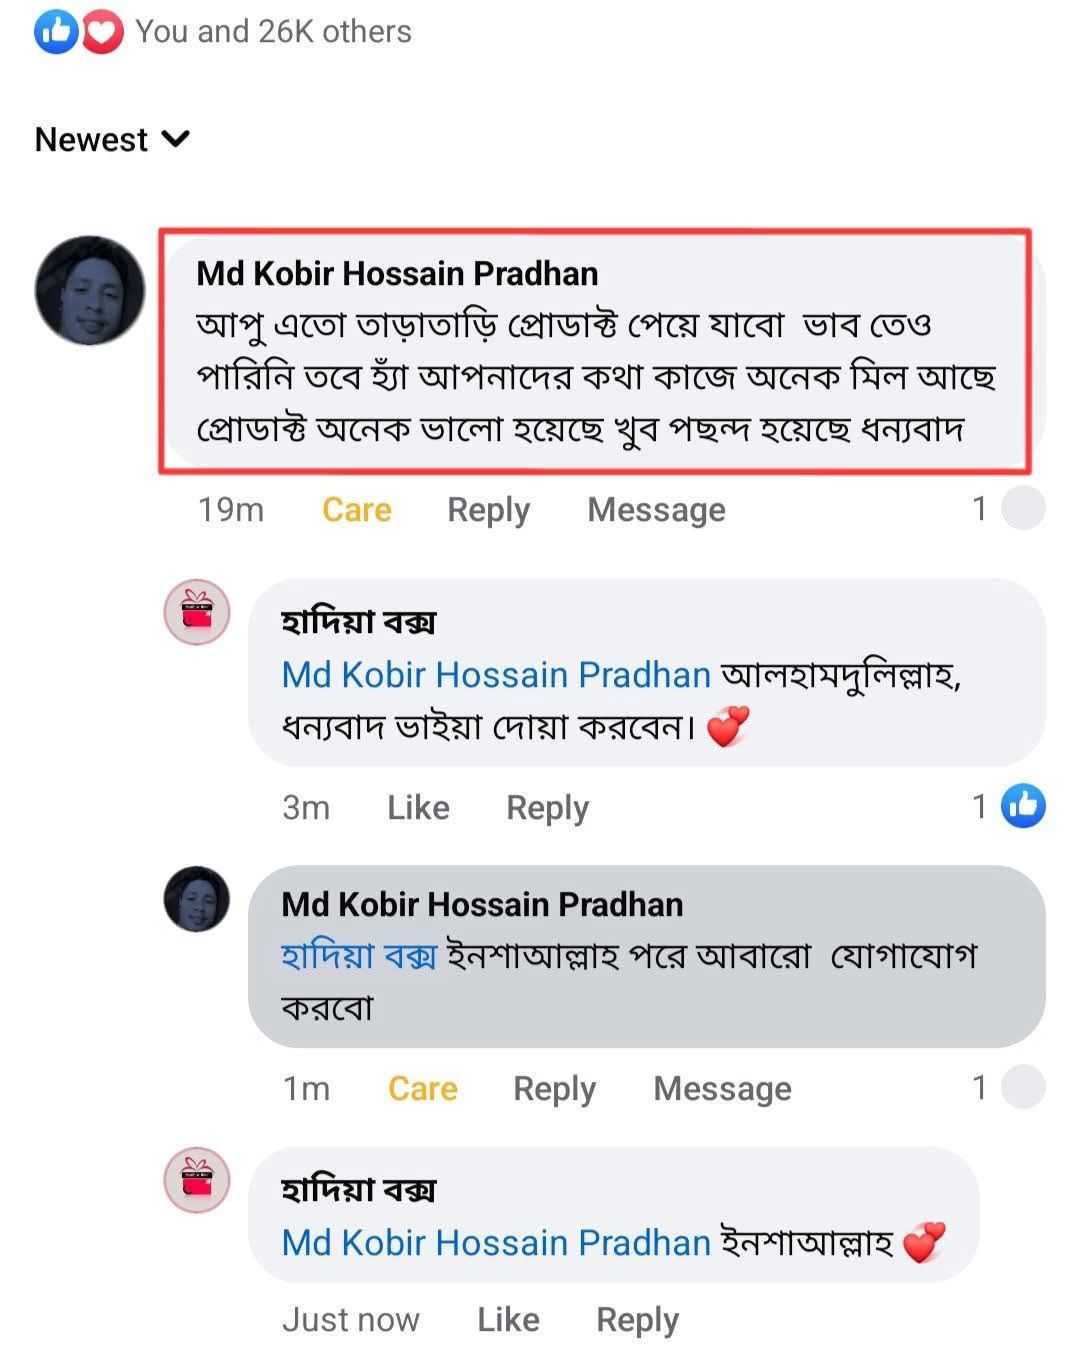Select Care on the first comment
Viewport: 1080px width, 1350px height.
coord(355,510)
